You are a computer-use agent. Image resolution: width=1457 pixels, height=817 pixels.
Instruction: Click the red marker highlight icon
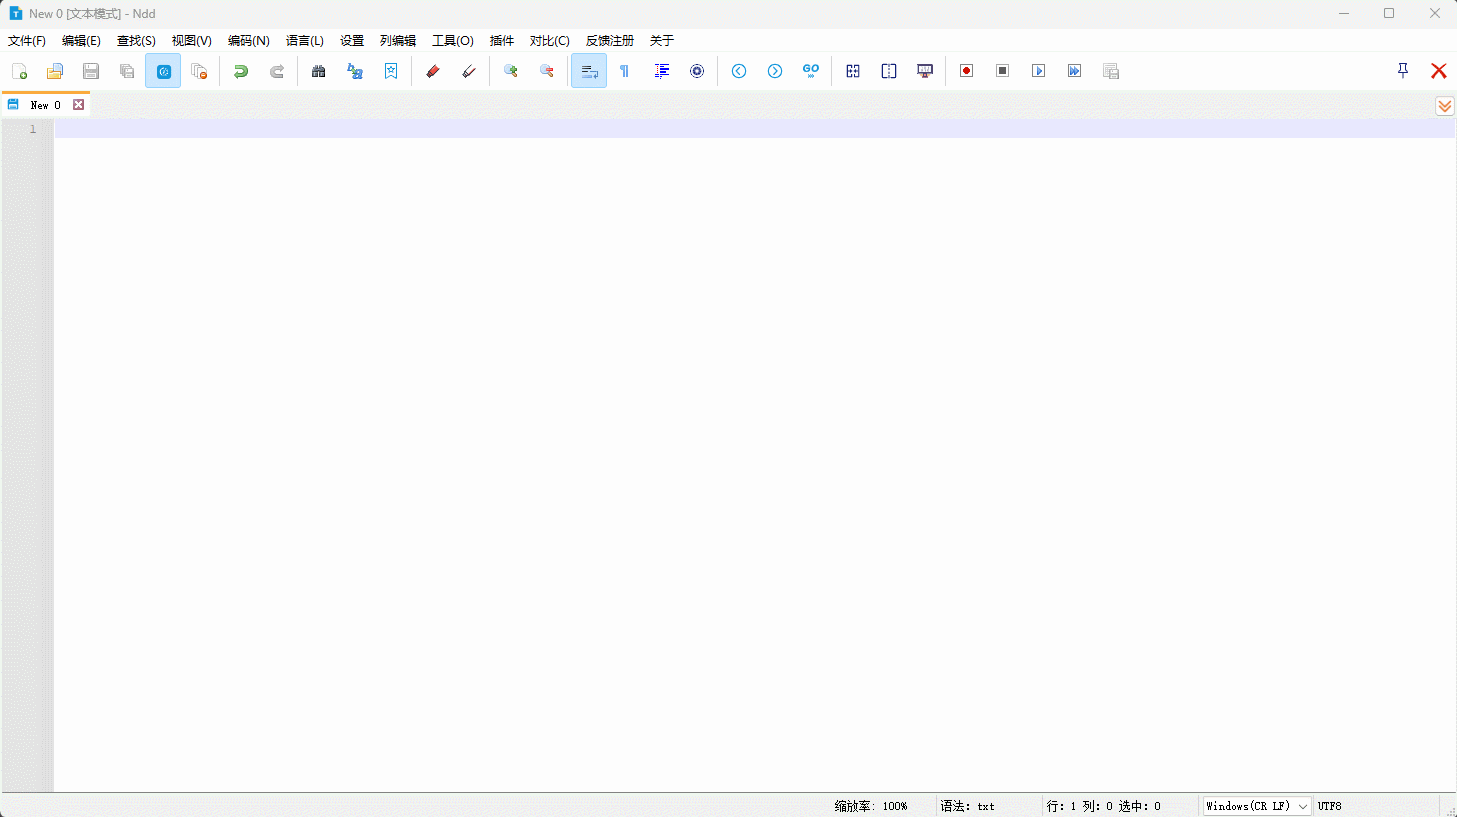coord(433,71)
